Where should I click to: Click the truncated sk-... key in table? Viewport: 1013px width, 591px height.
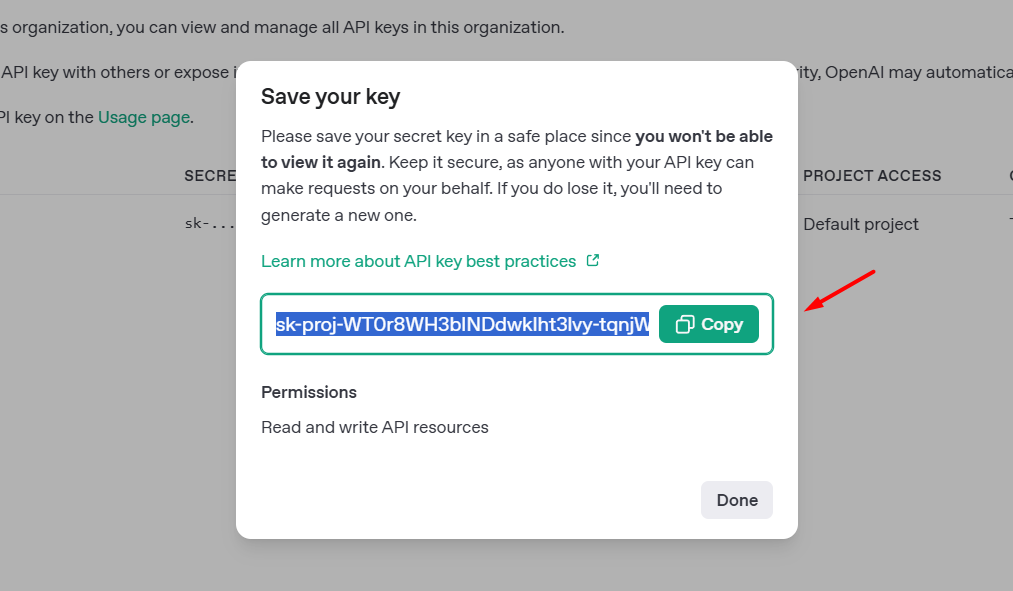(210, 223)
